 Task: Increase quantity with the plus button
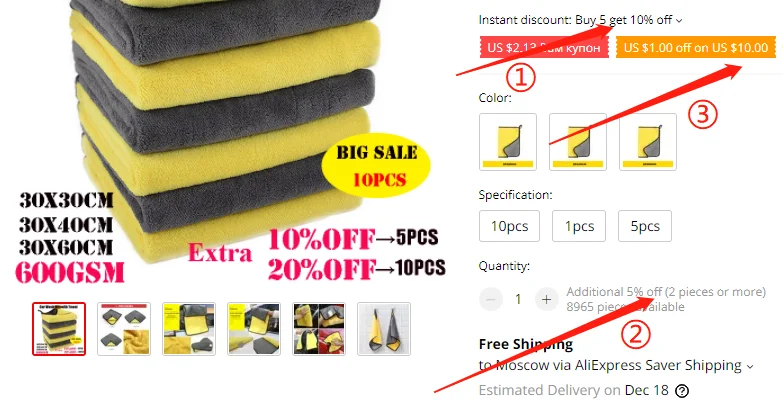(546, 299)
